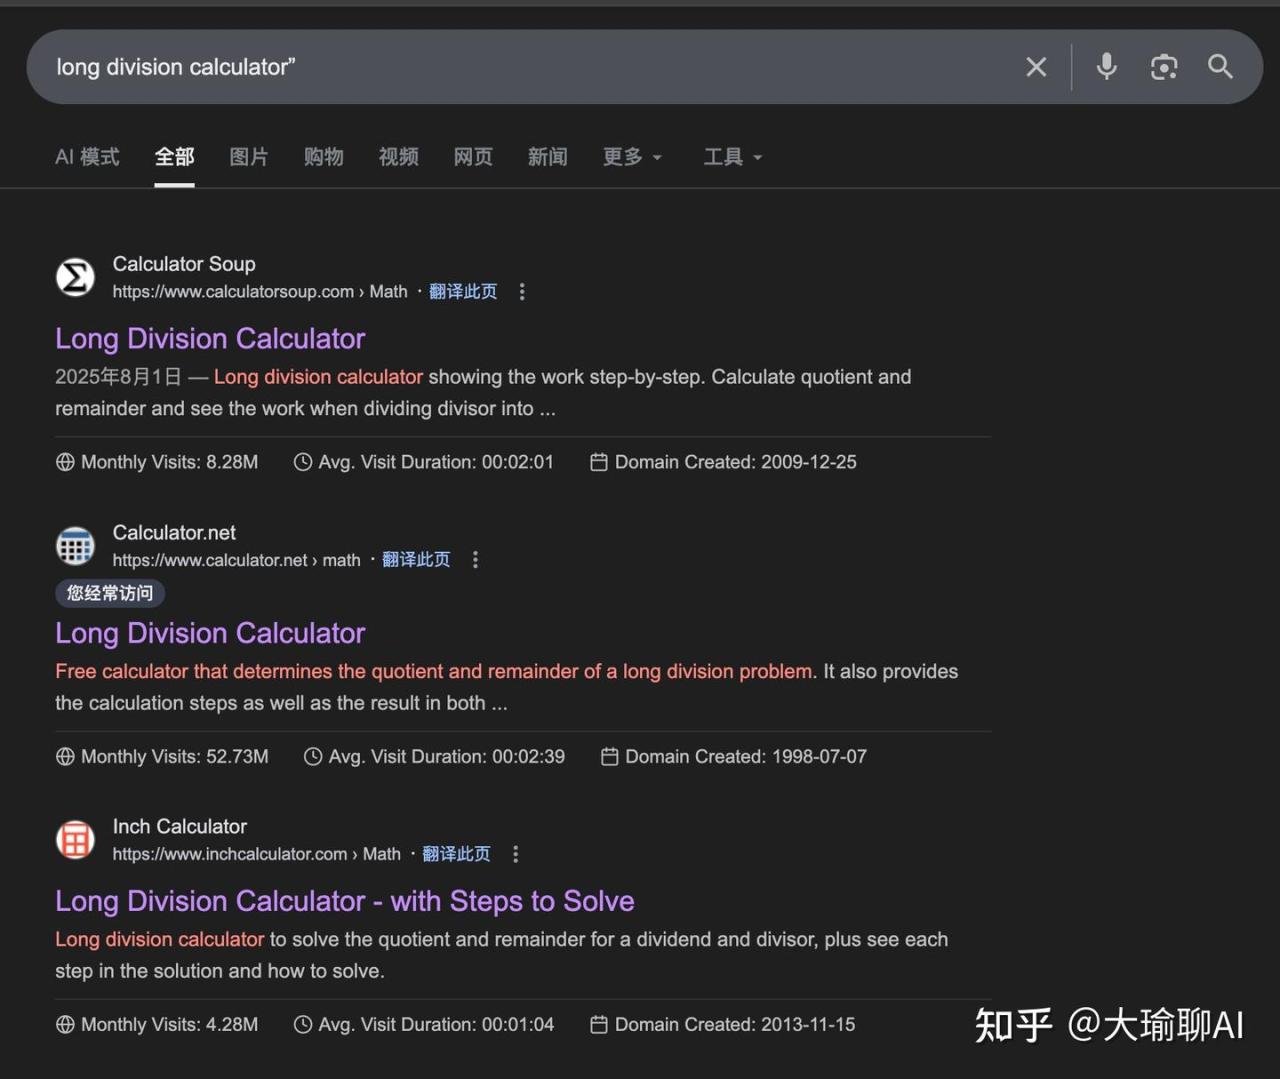Switch to the 图片 tab

coord(249,157)
